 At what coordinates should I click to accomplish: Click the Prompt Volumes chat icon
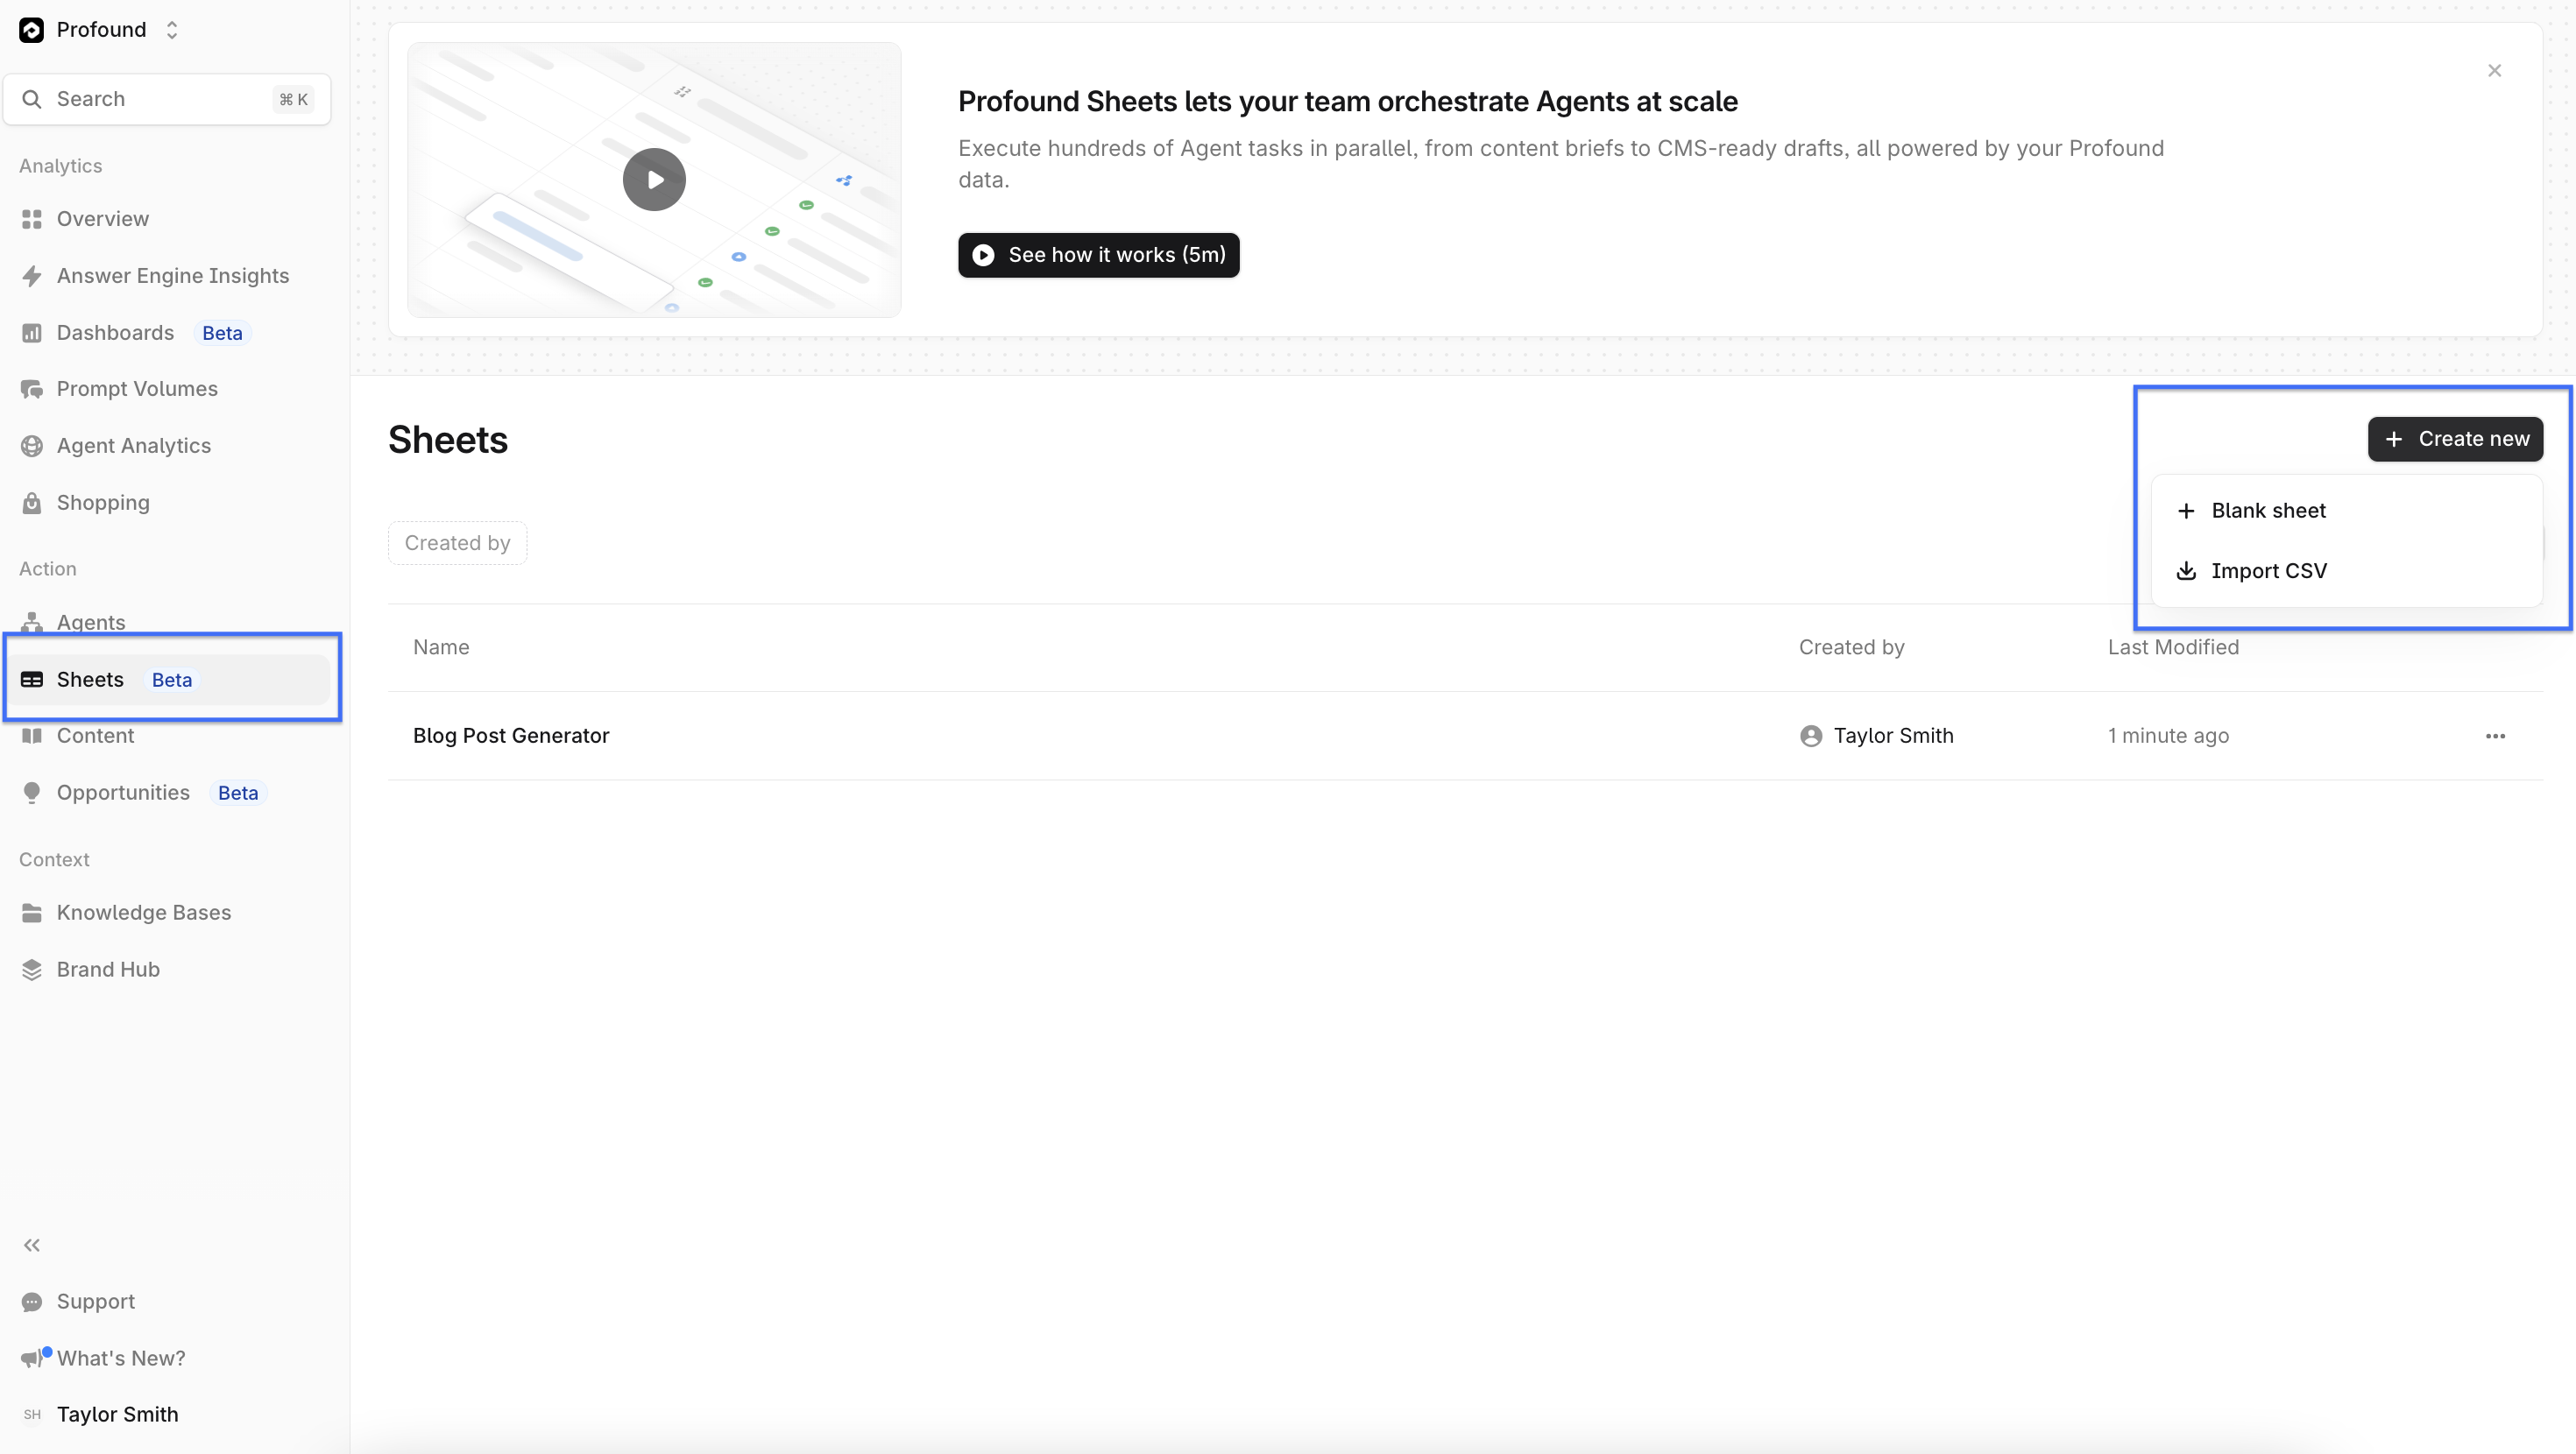[x=32, y=389]
